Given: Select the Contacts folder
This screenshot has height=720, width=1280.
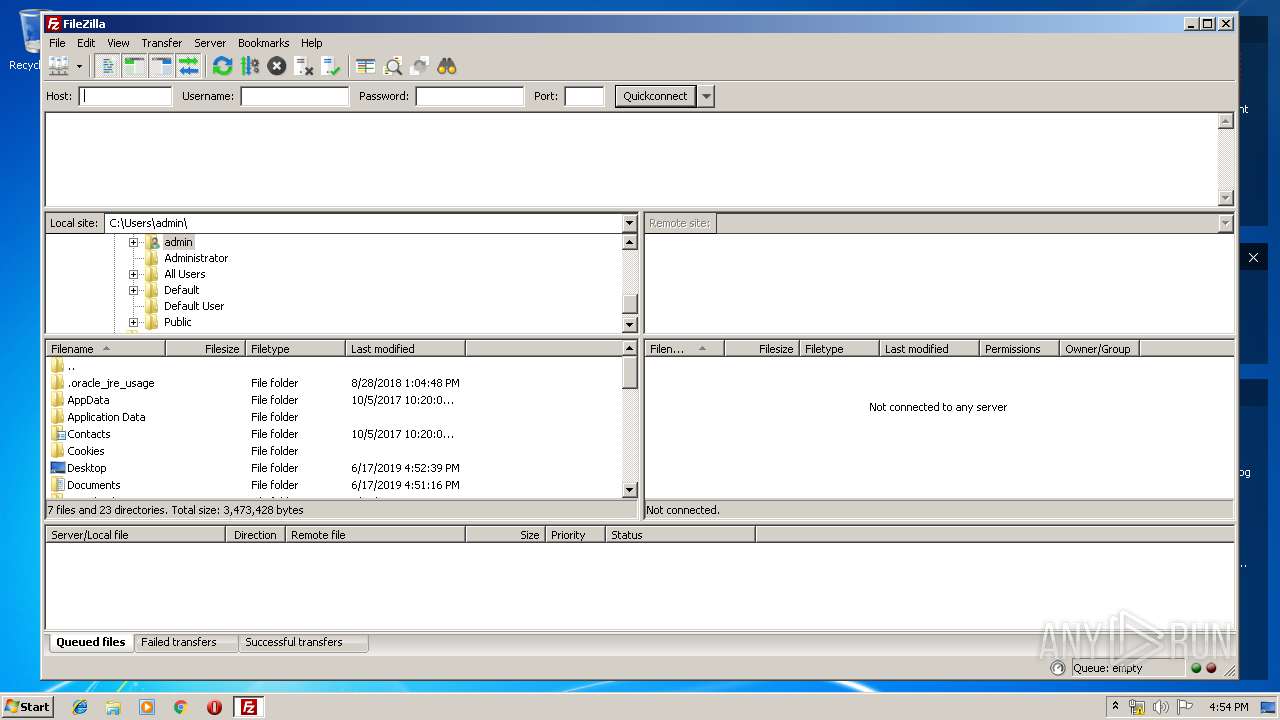Looking at the screenshot, I should click(x=88, y=434).
